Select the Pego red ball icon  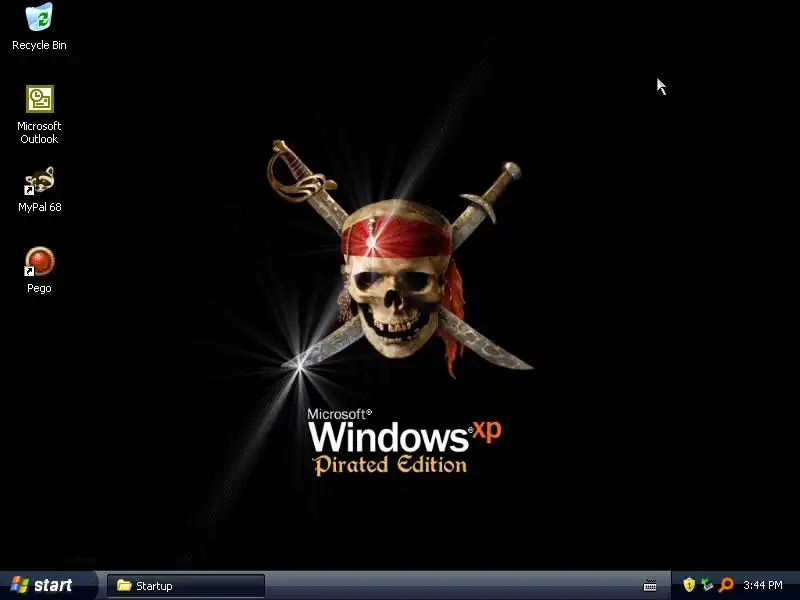(39, 262)
